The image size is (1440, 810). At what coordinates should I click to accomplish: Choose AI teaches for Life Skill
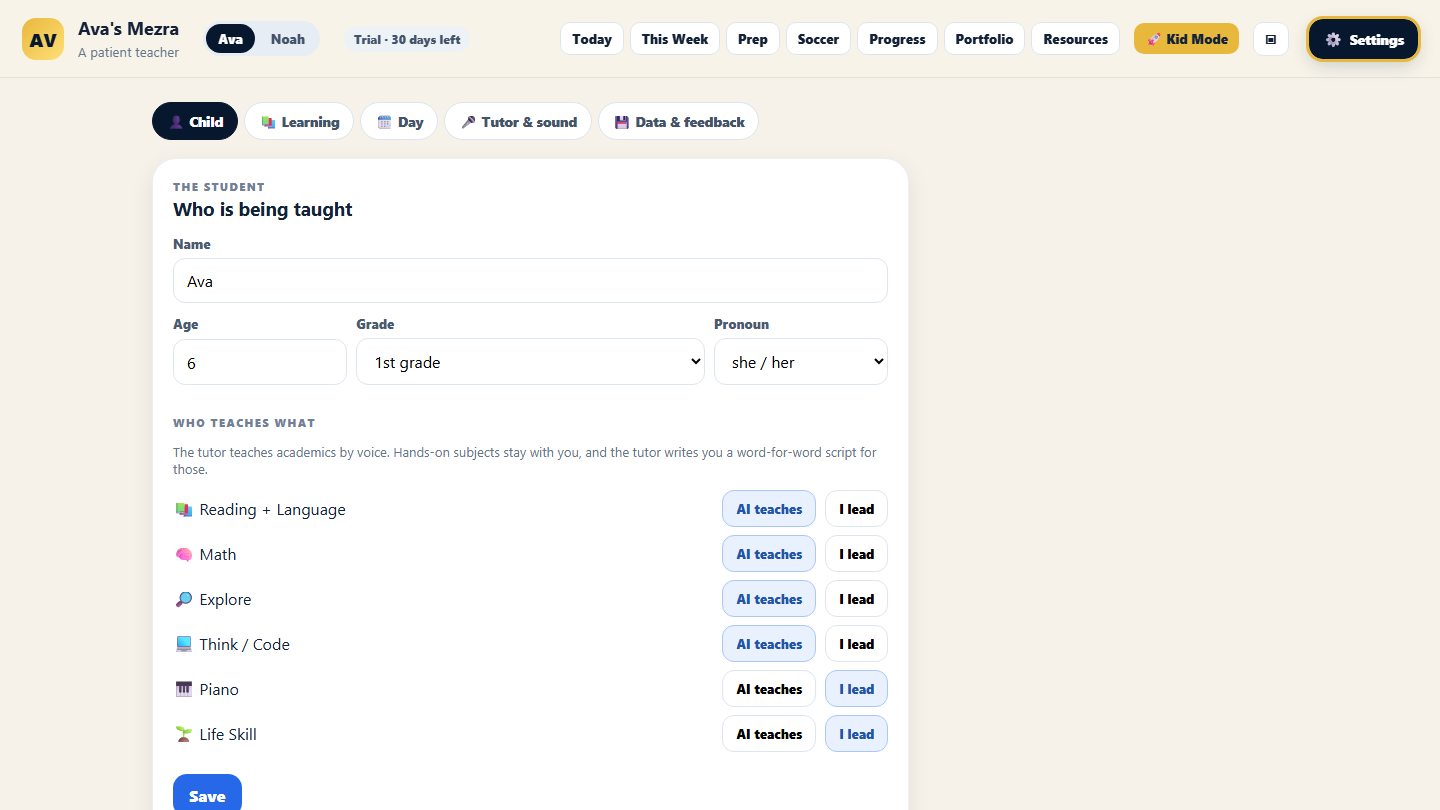(x=769, y=734)
